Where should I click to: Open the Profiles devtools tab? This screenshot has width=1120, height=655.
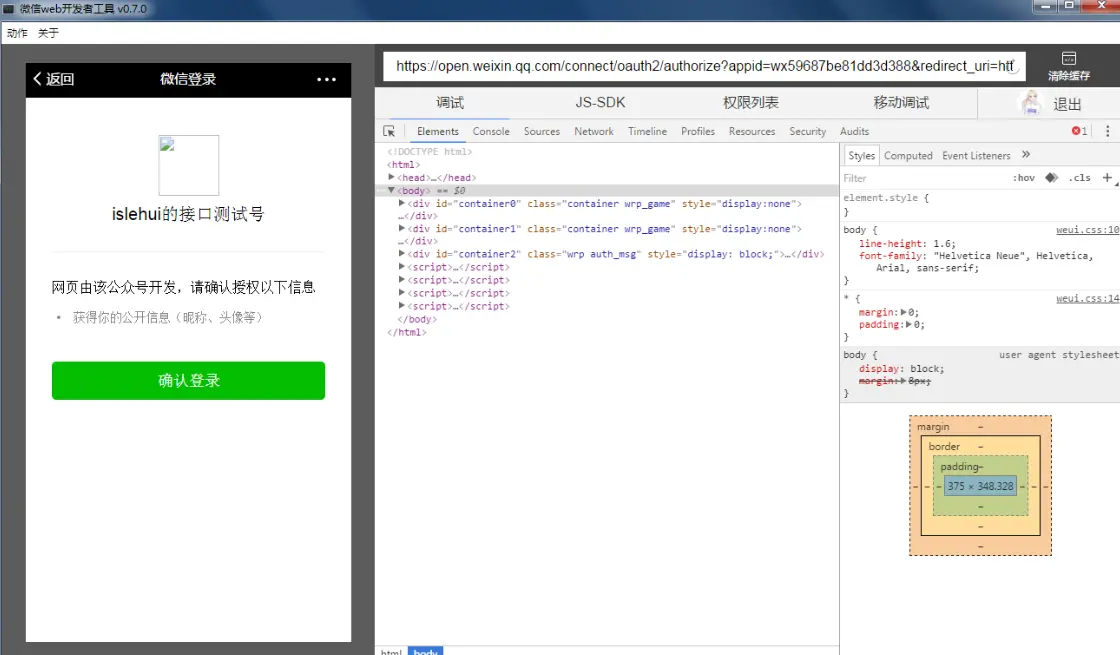(698, 131)
